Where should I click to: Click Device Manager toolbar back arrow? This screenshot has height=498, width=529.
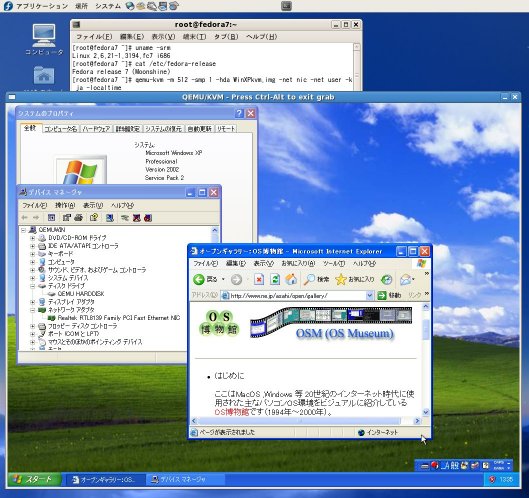point(24,218)
